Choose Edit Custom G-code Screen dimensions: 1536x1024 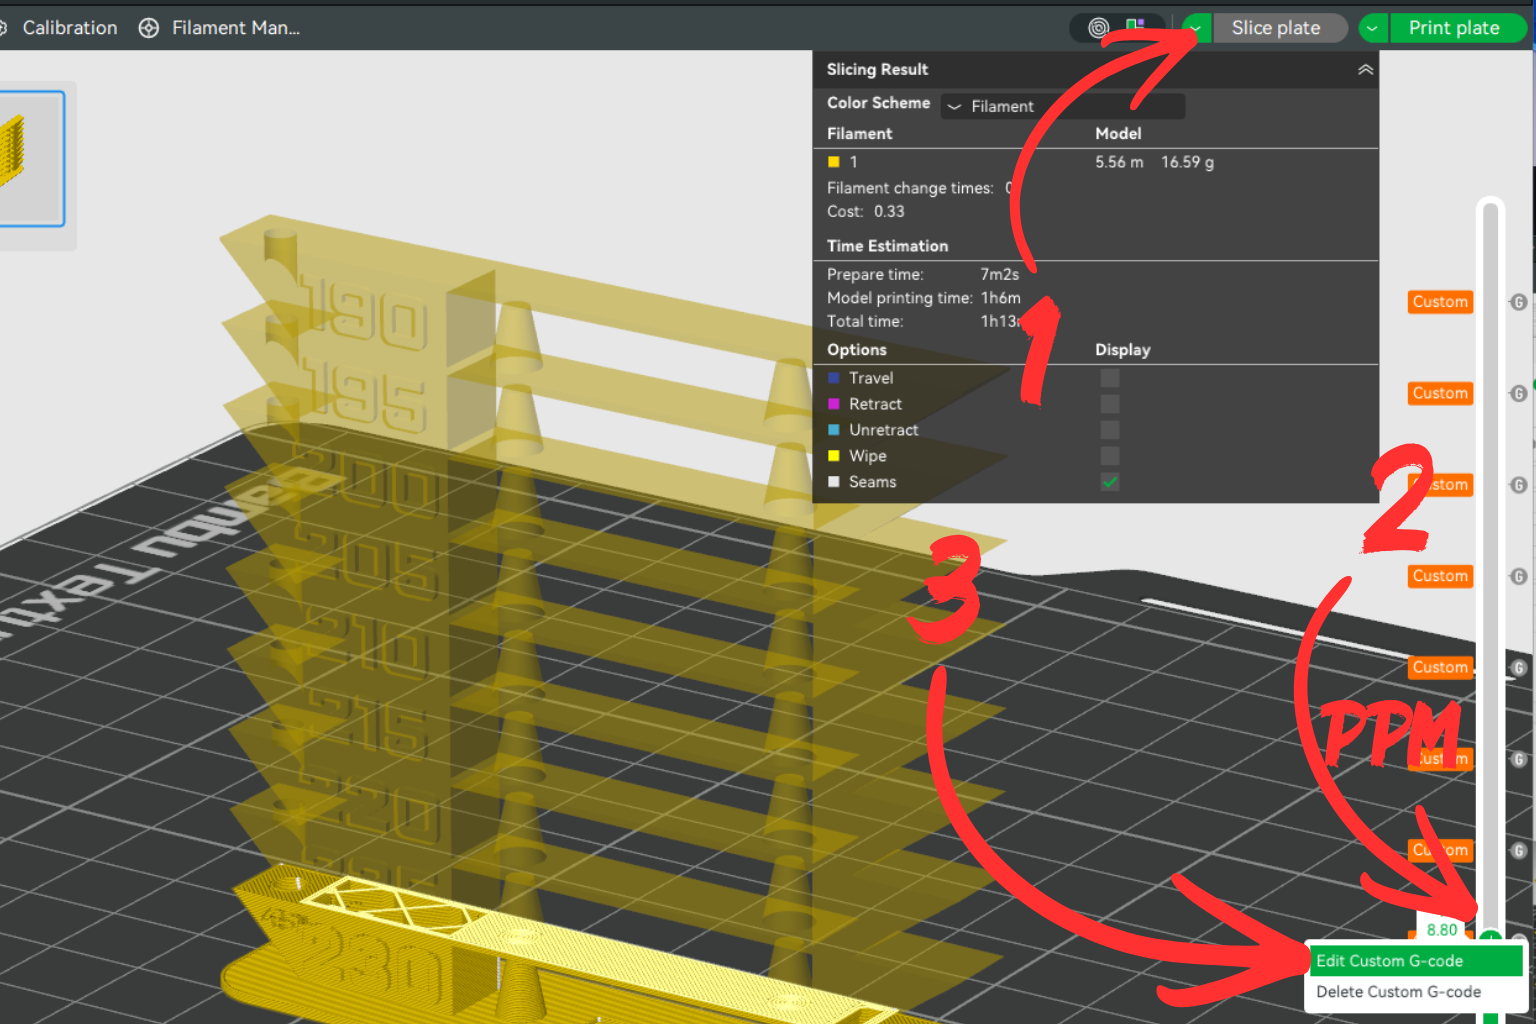(1416, 961)
